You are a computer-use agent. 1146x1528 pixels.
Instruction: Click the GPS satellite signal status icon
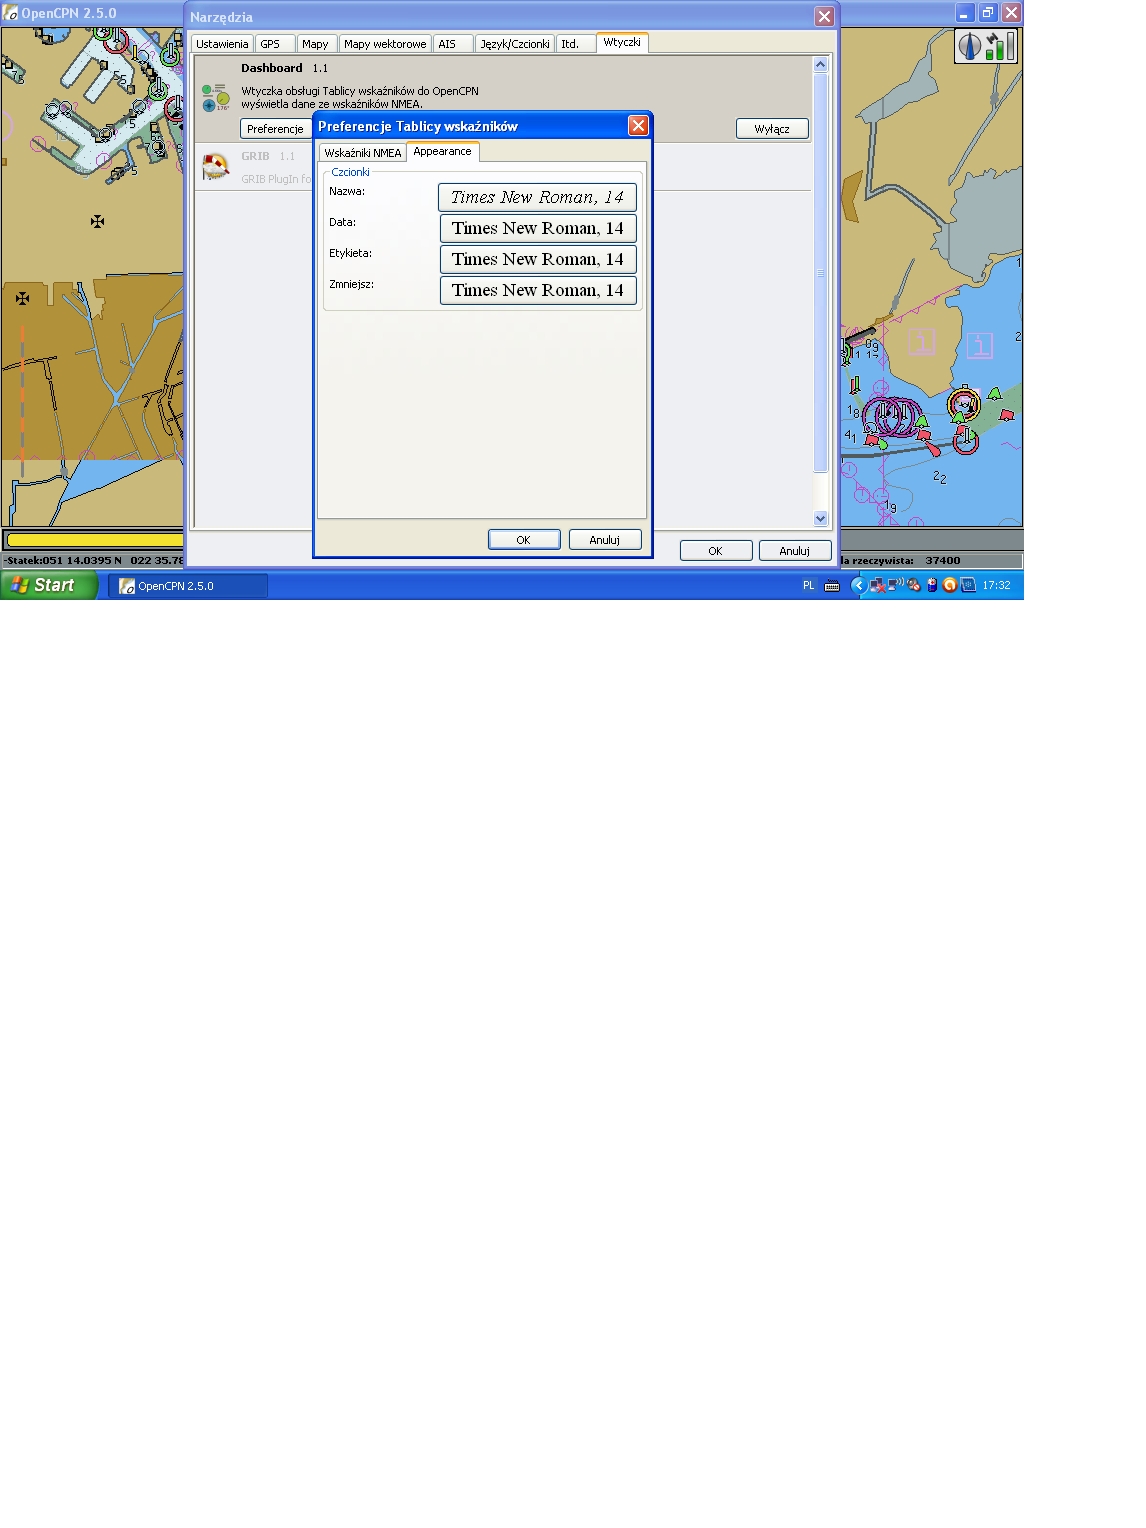[x=1000, y=46]
